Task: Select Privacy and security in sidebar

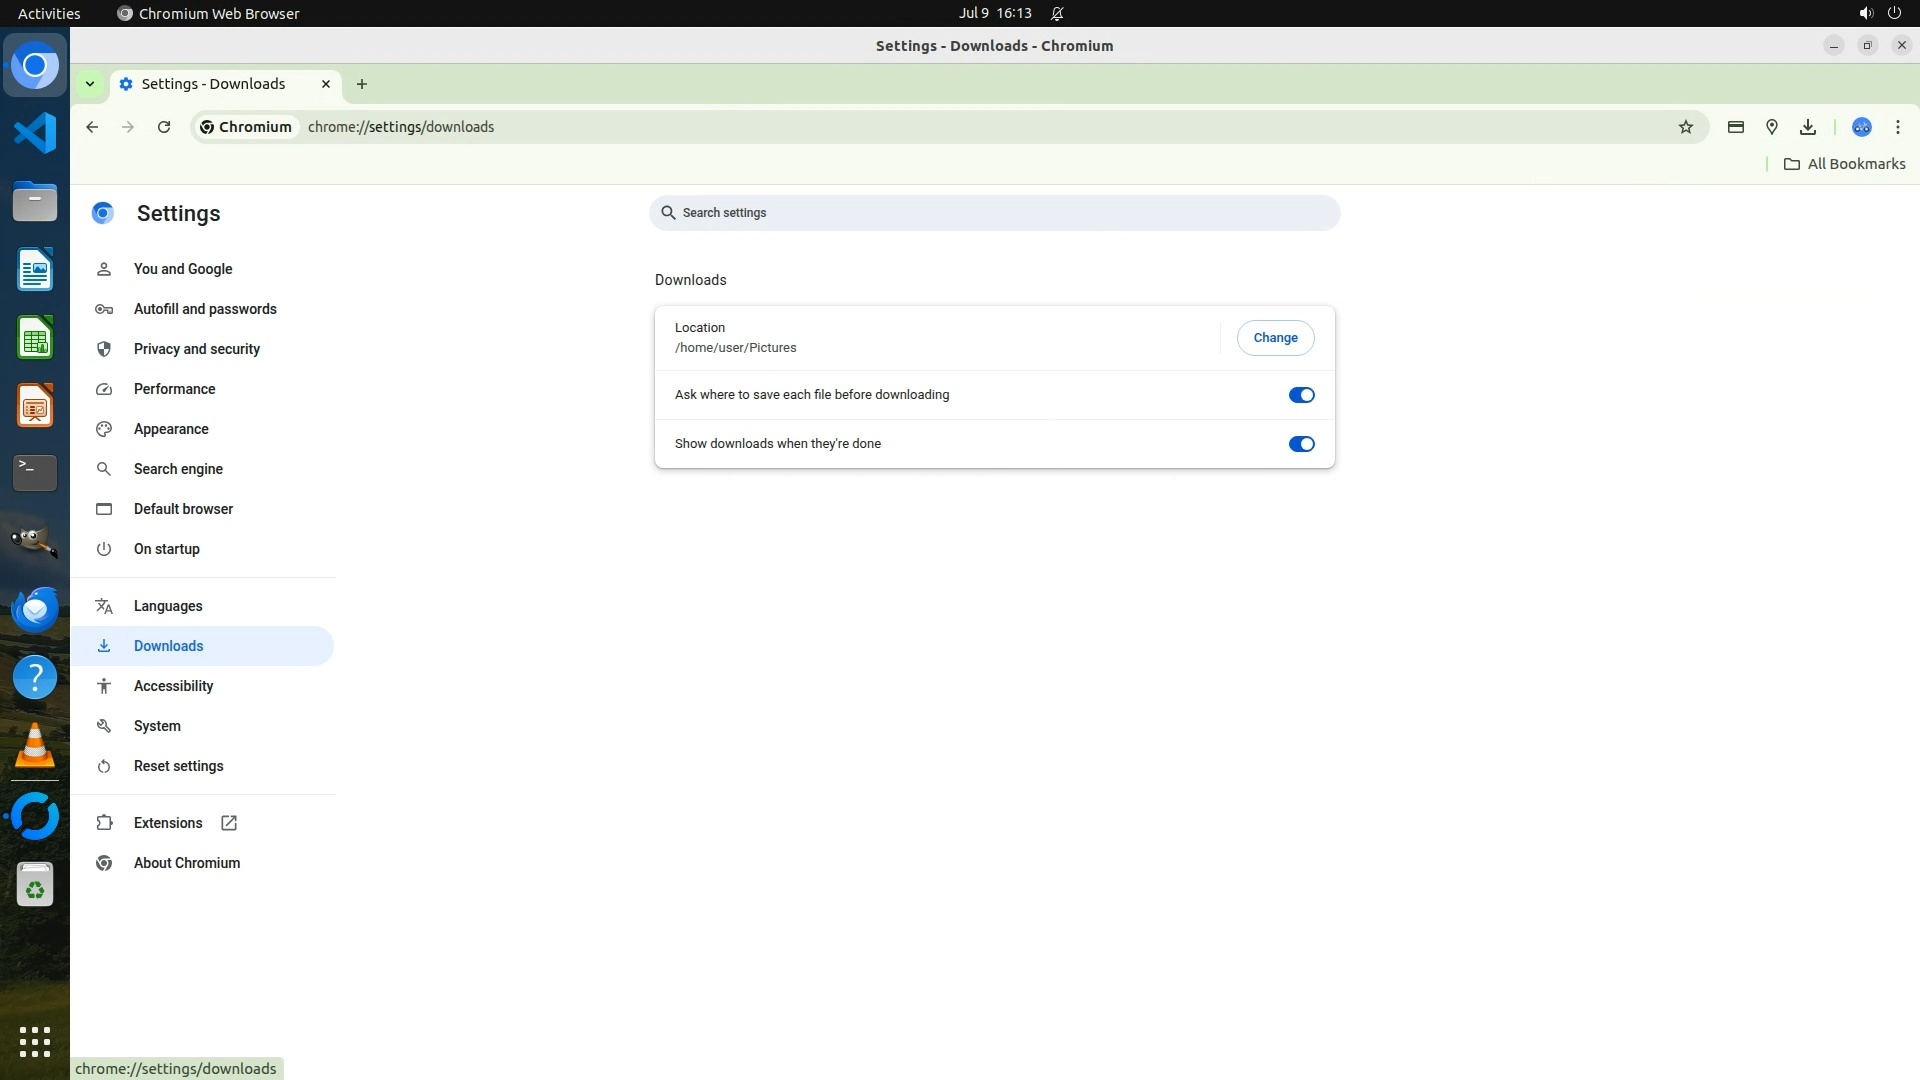Action: tap(197, 349)
